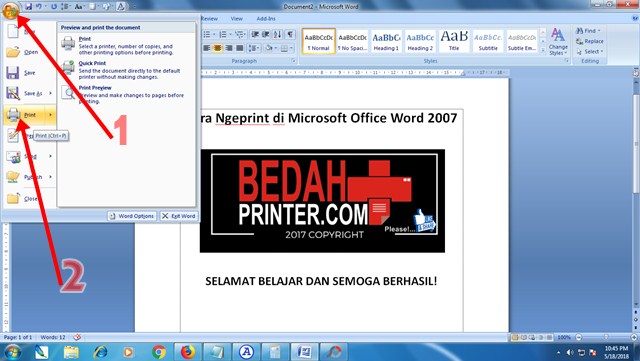Click the Windows Start button

point(13,352)
